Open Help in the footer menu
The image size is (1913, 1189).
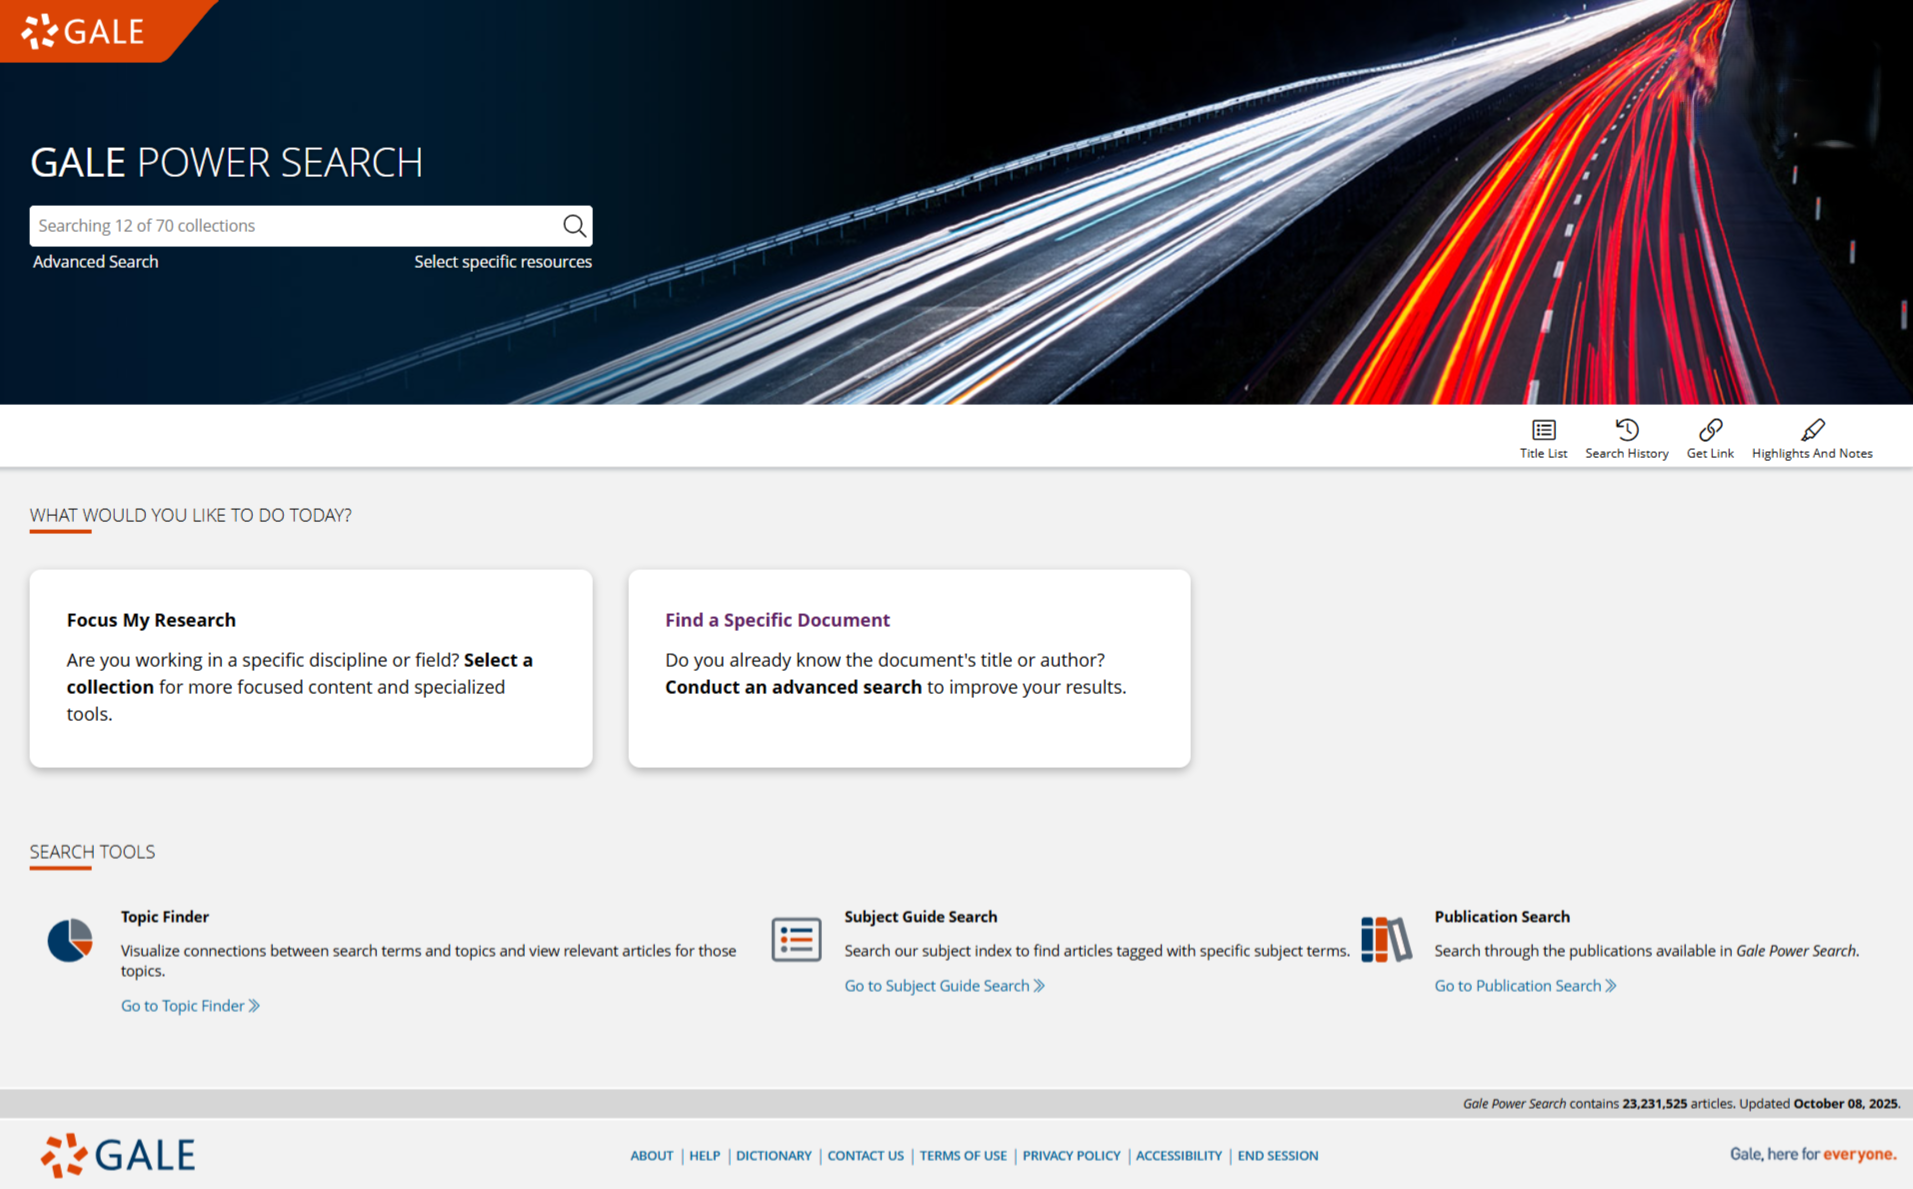click(704, 1156)
